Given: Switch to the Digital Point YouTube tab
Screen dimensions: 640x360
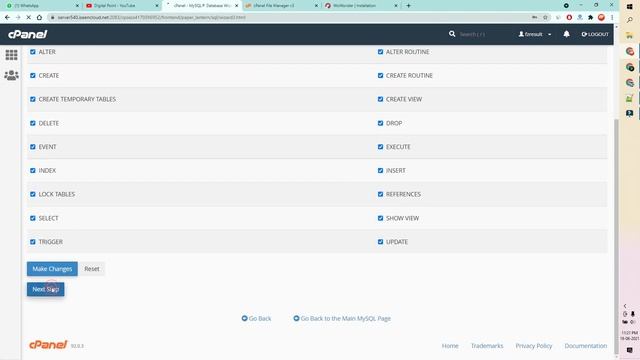Looking at the screenshot, I should click(122, 6).
